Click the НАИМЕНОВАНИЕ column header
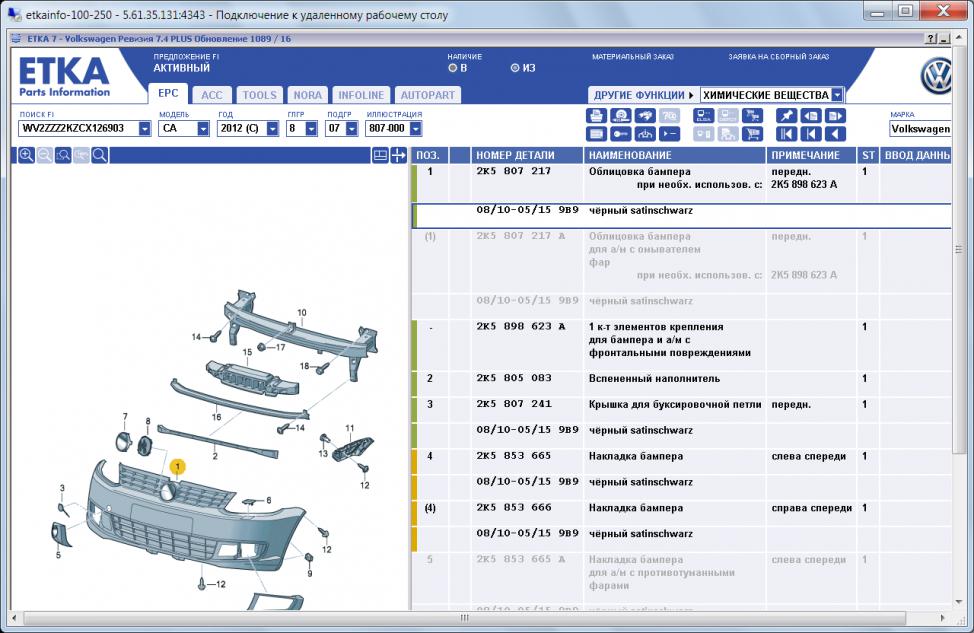Viewport: 974px width, 633px height. click(x=675, y=155)
